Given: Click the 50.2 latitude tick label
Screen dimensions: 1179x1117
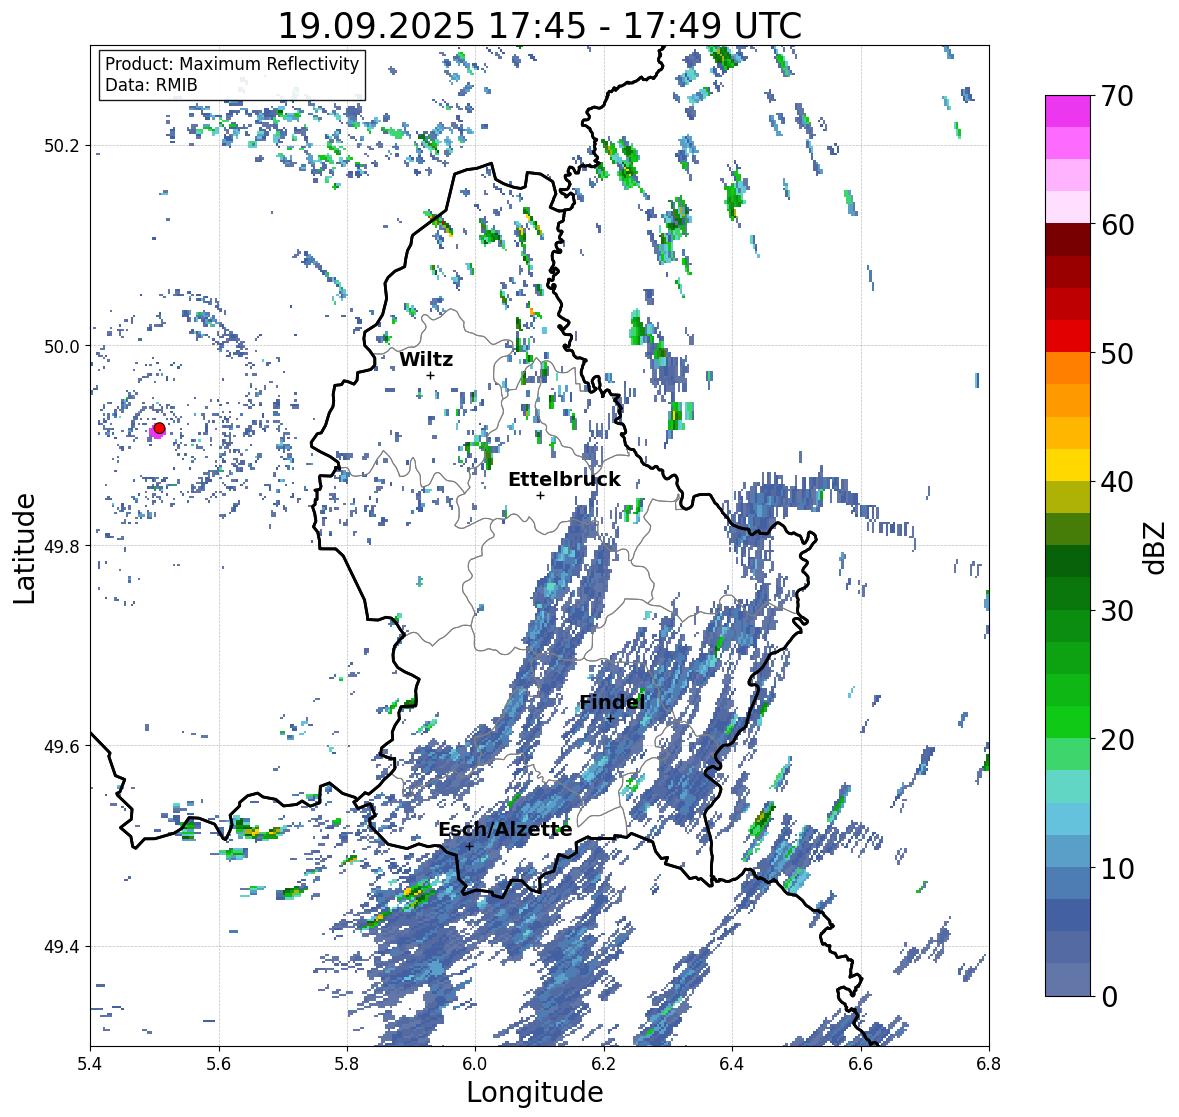Looking at the screenshot, I should [x=62, y=146].
